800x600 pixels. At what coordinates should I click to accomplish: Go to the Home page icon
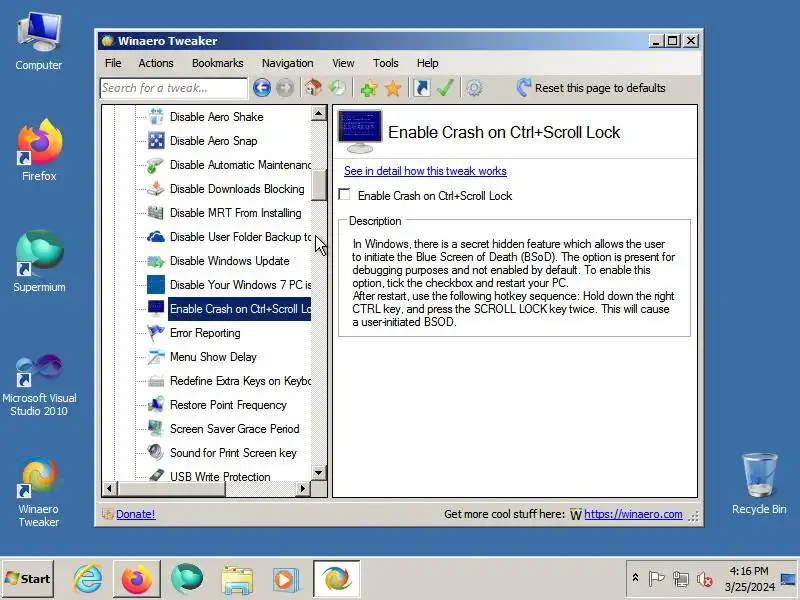coord(313,88)
